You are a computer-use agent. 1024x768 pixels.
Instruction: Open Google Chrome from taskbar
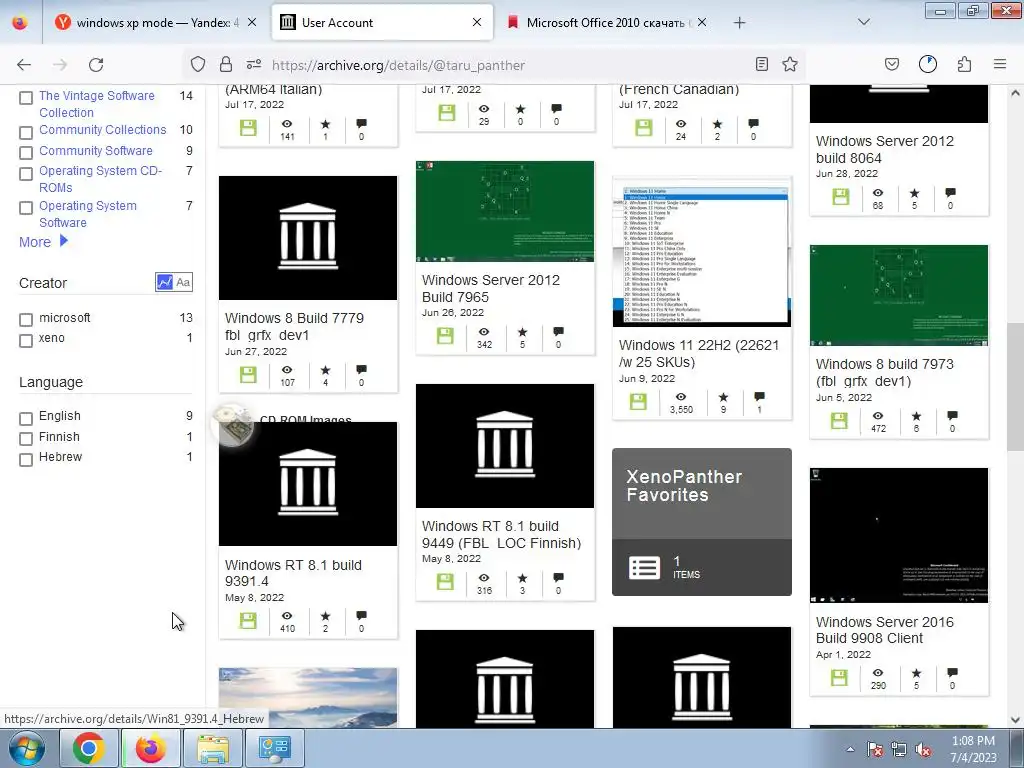pos(89,748)
